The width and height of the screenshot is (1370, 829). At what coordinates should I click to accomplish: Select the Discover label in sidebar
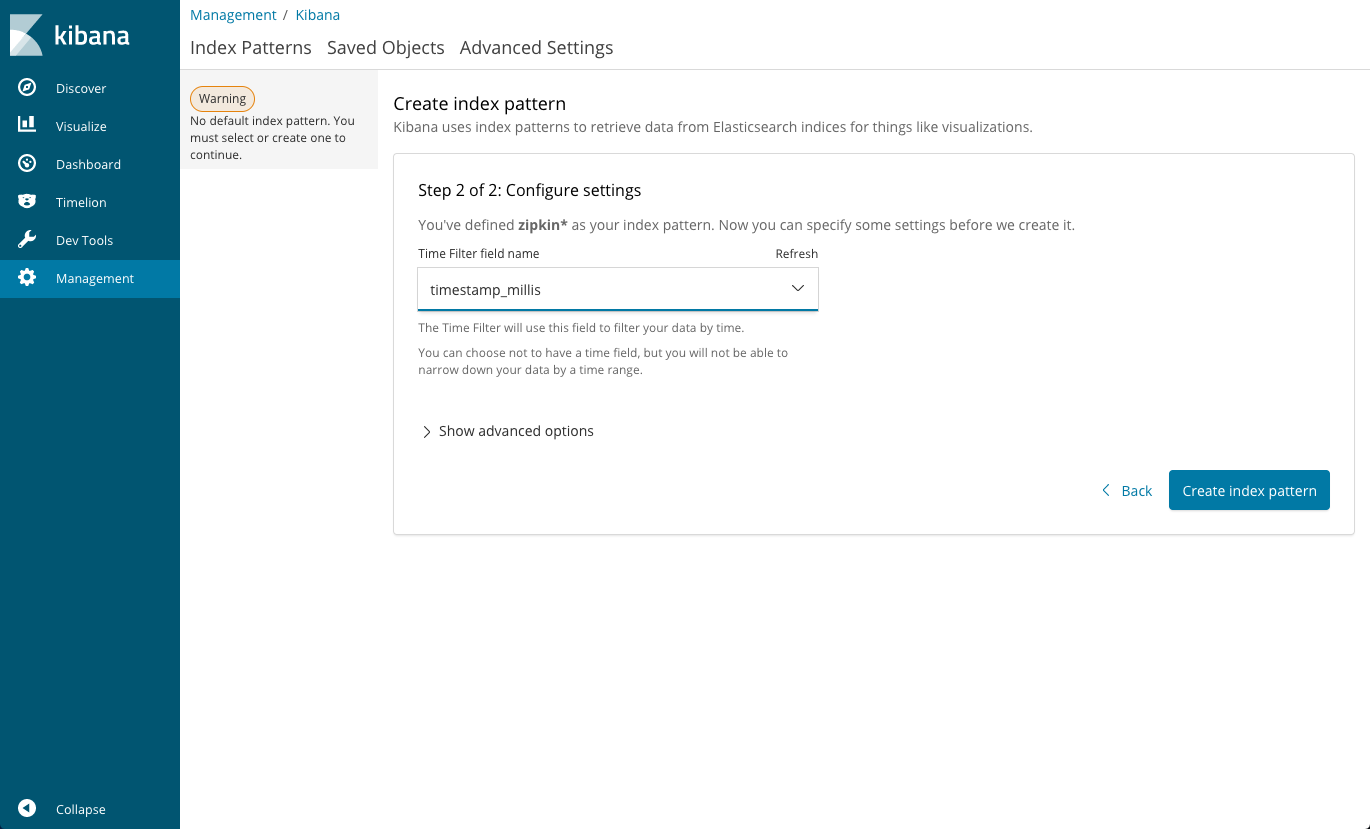point(81,88)
